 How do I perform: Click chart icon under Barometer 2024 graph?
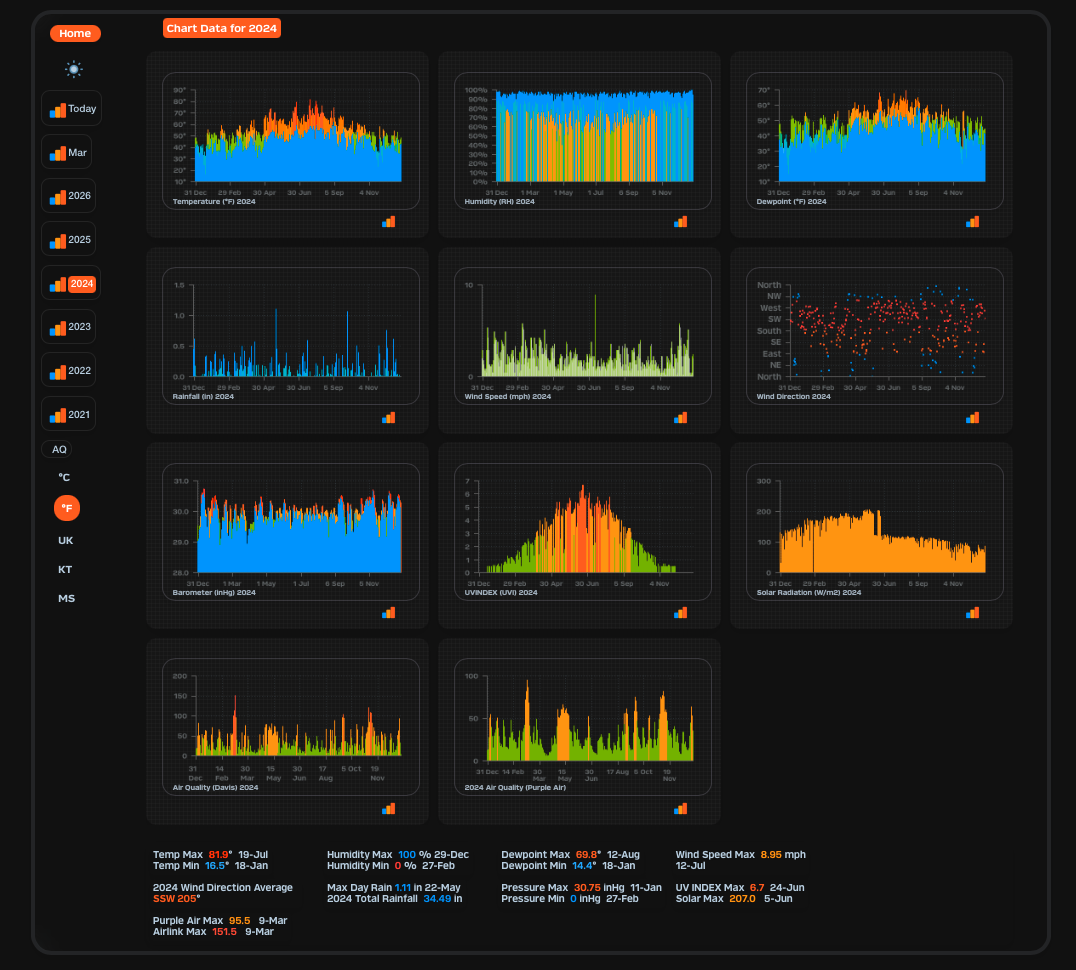[388, 613]
